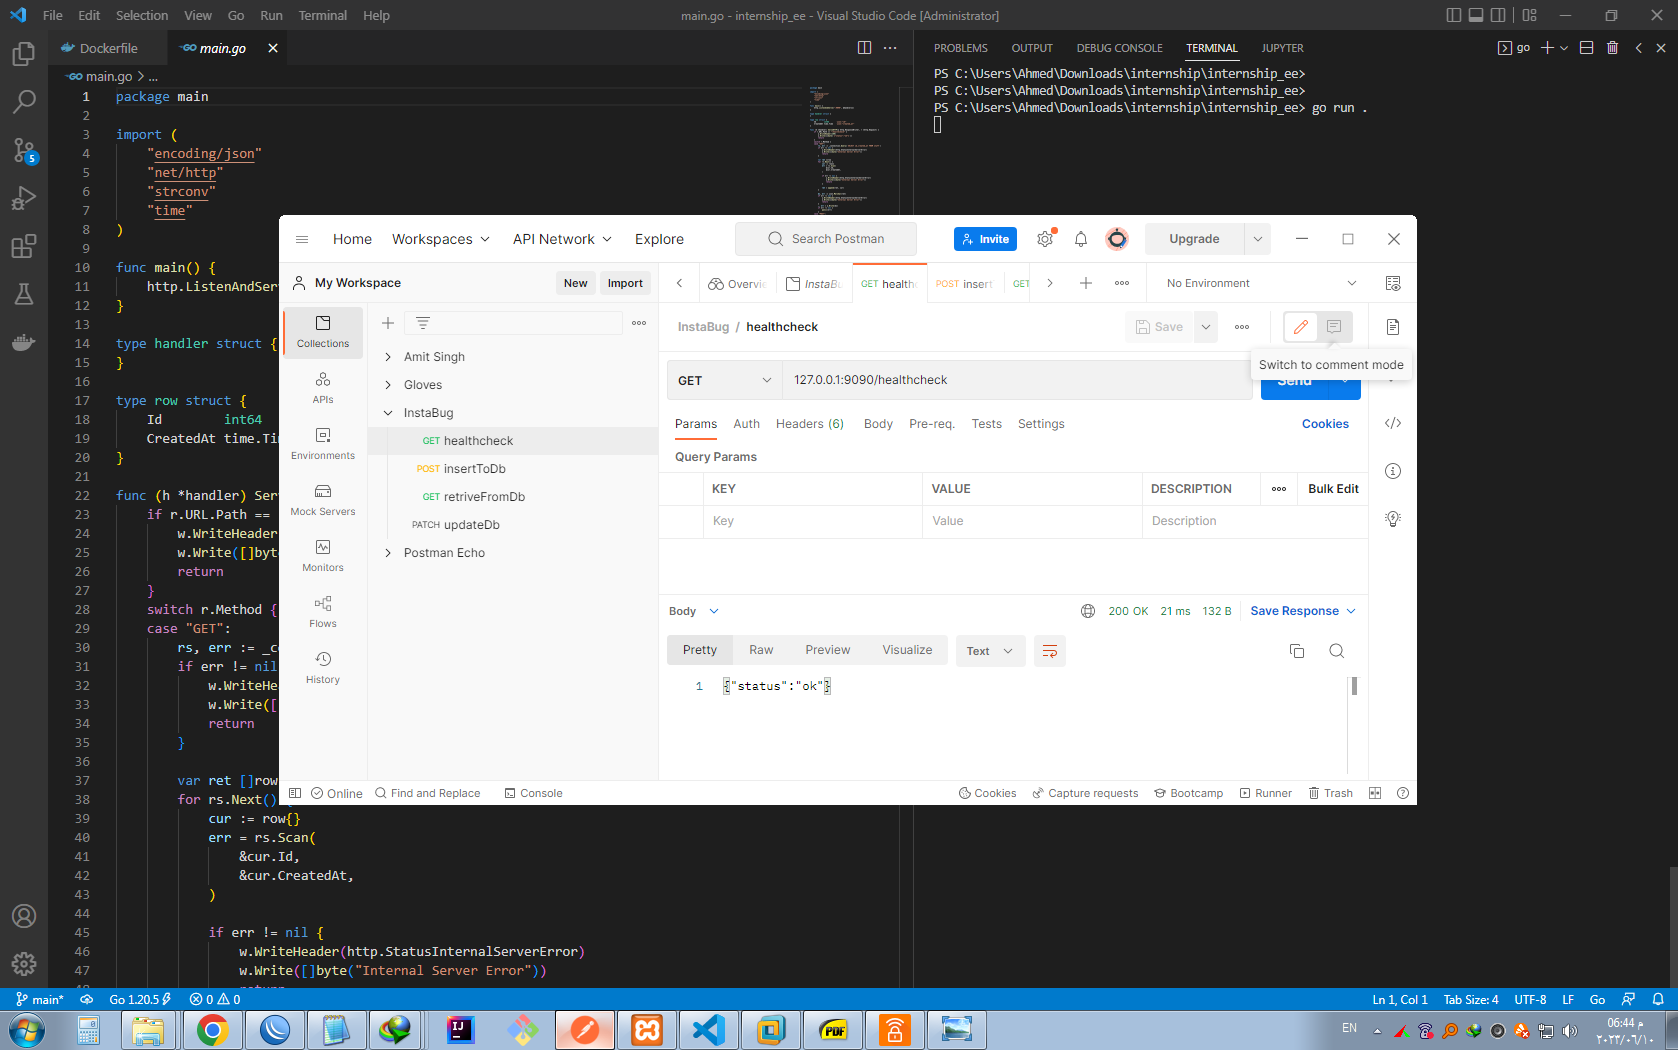Collapse InstaBug collection
This screenshot has width=1678, height=1050.
click(388, 413)
